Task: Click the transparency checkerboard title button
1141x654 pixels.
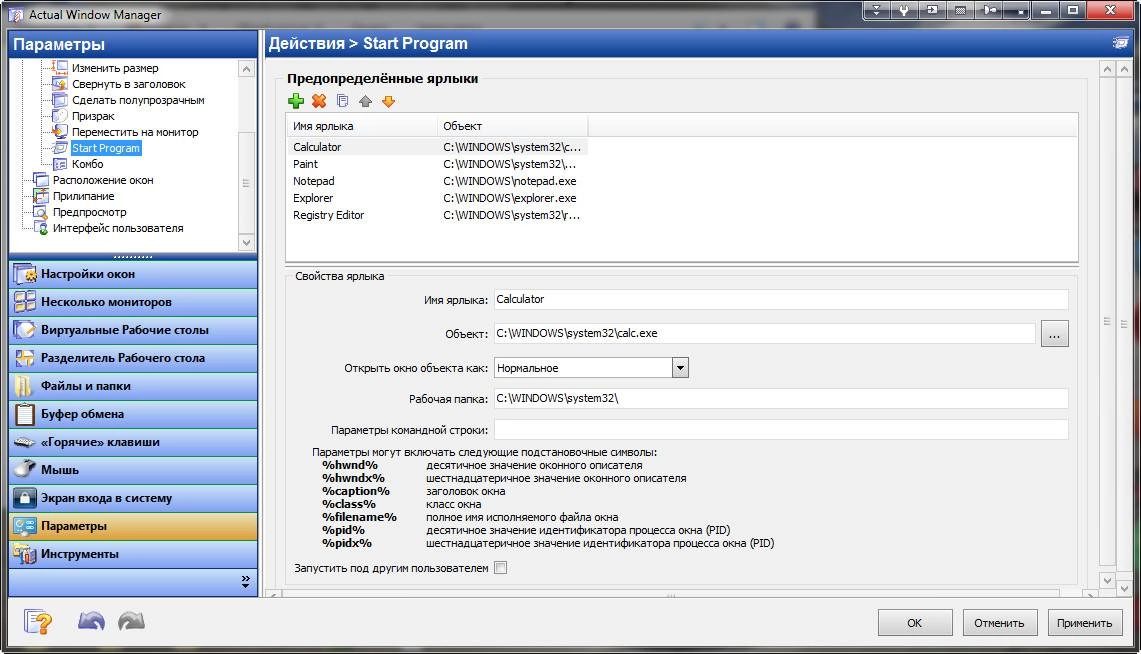Action: tap(961, 10)
